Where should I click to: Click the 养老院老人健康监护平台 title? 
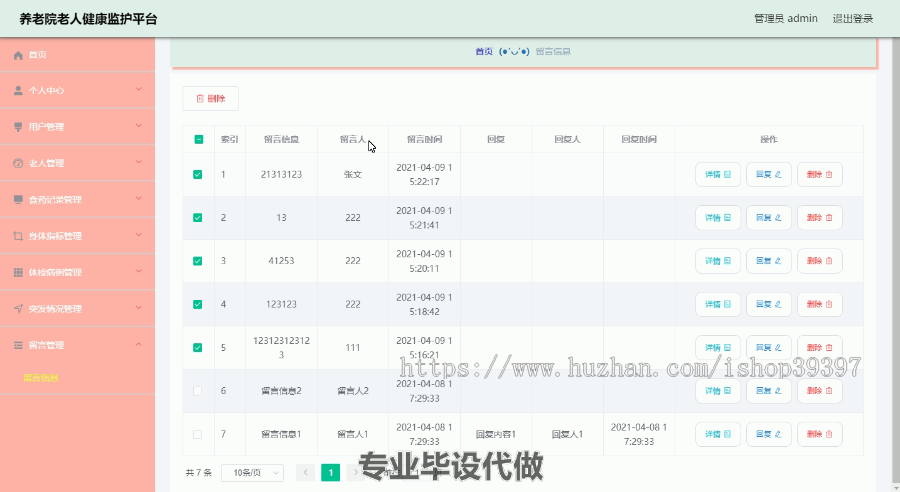pos(88,19)
